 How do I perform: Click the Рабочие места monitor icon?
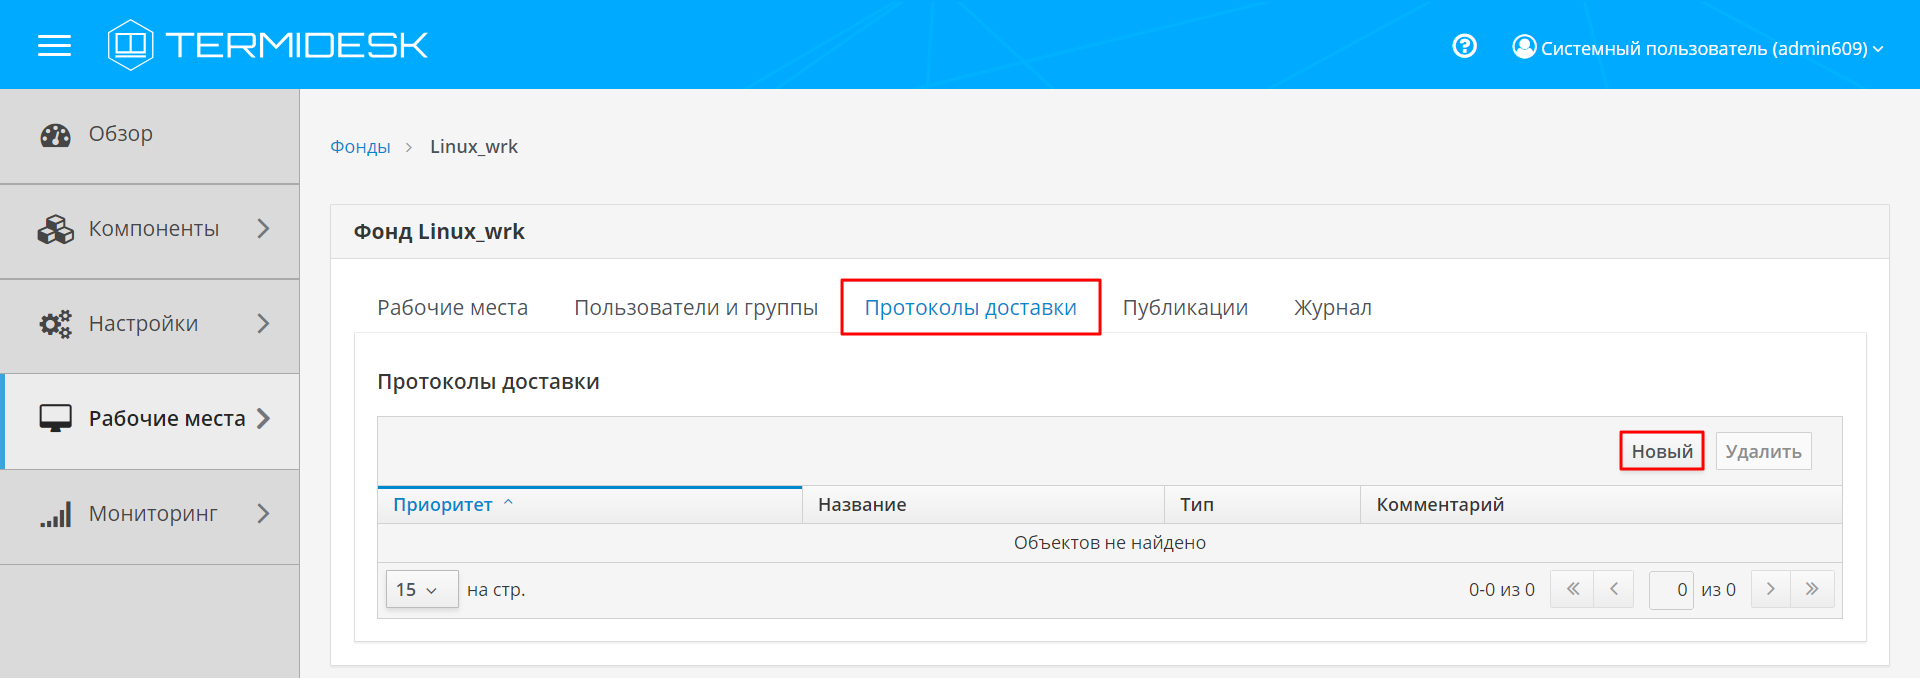(x=55, y=419)
